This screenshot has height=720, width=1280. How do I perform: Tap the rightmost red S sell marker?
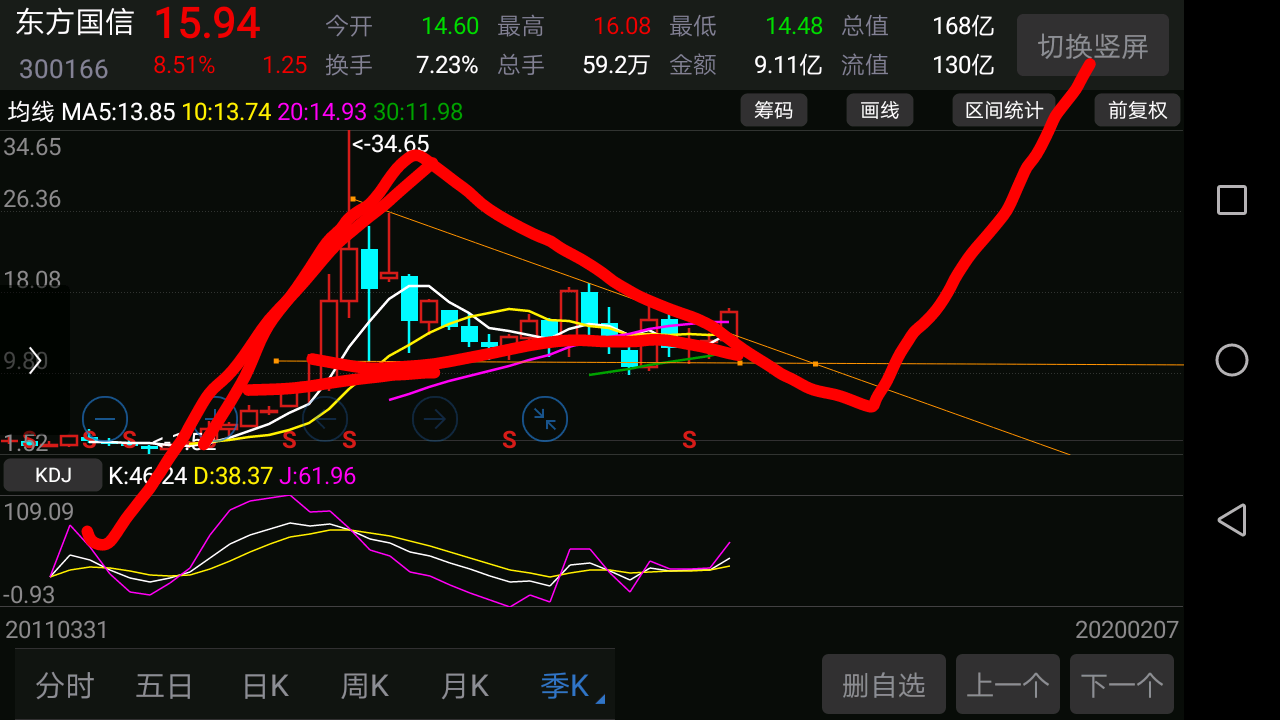click(689, 439)
